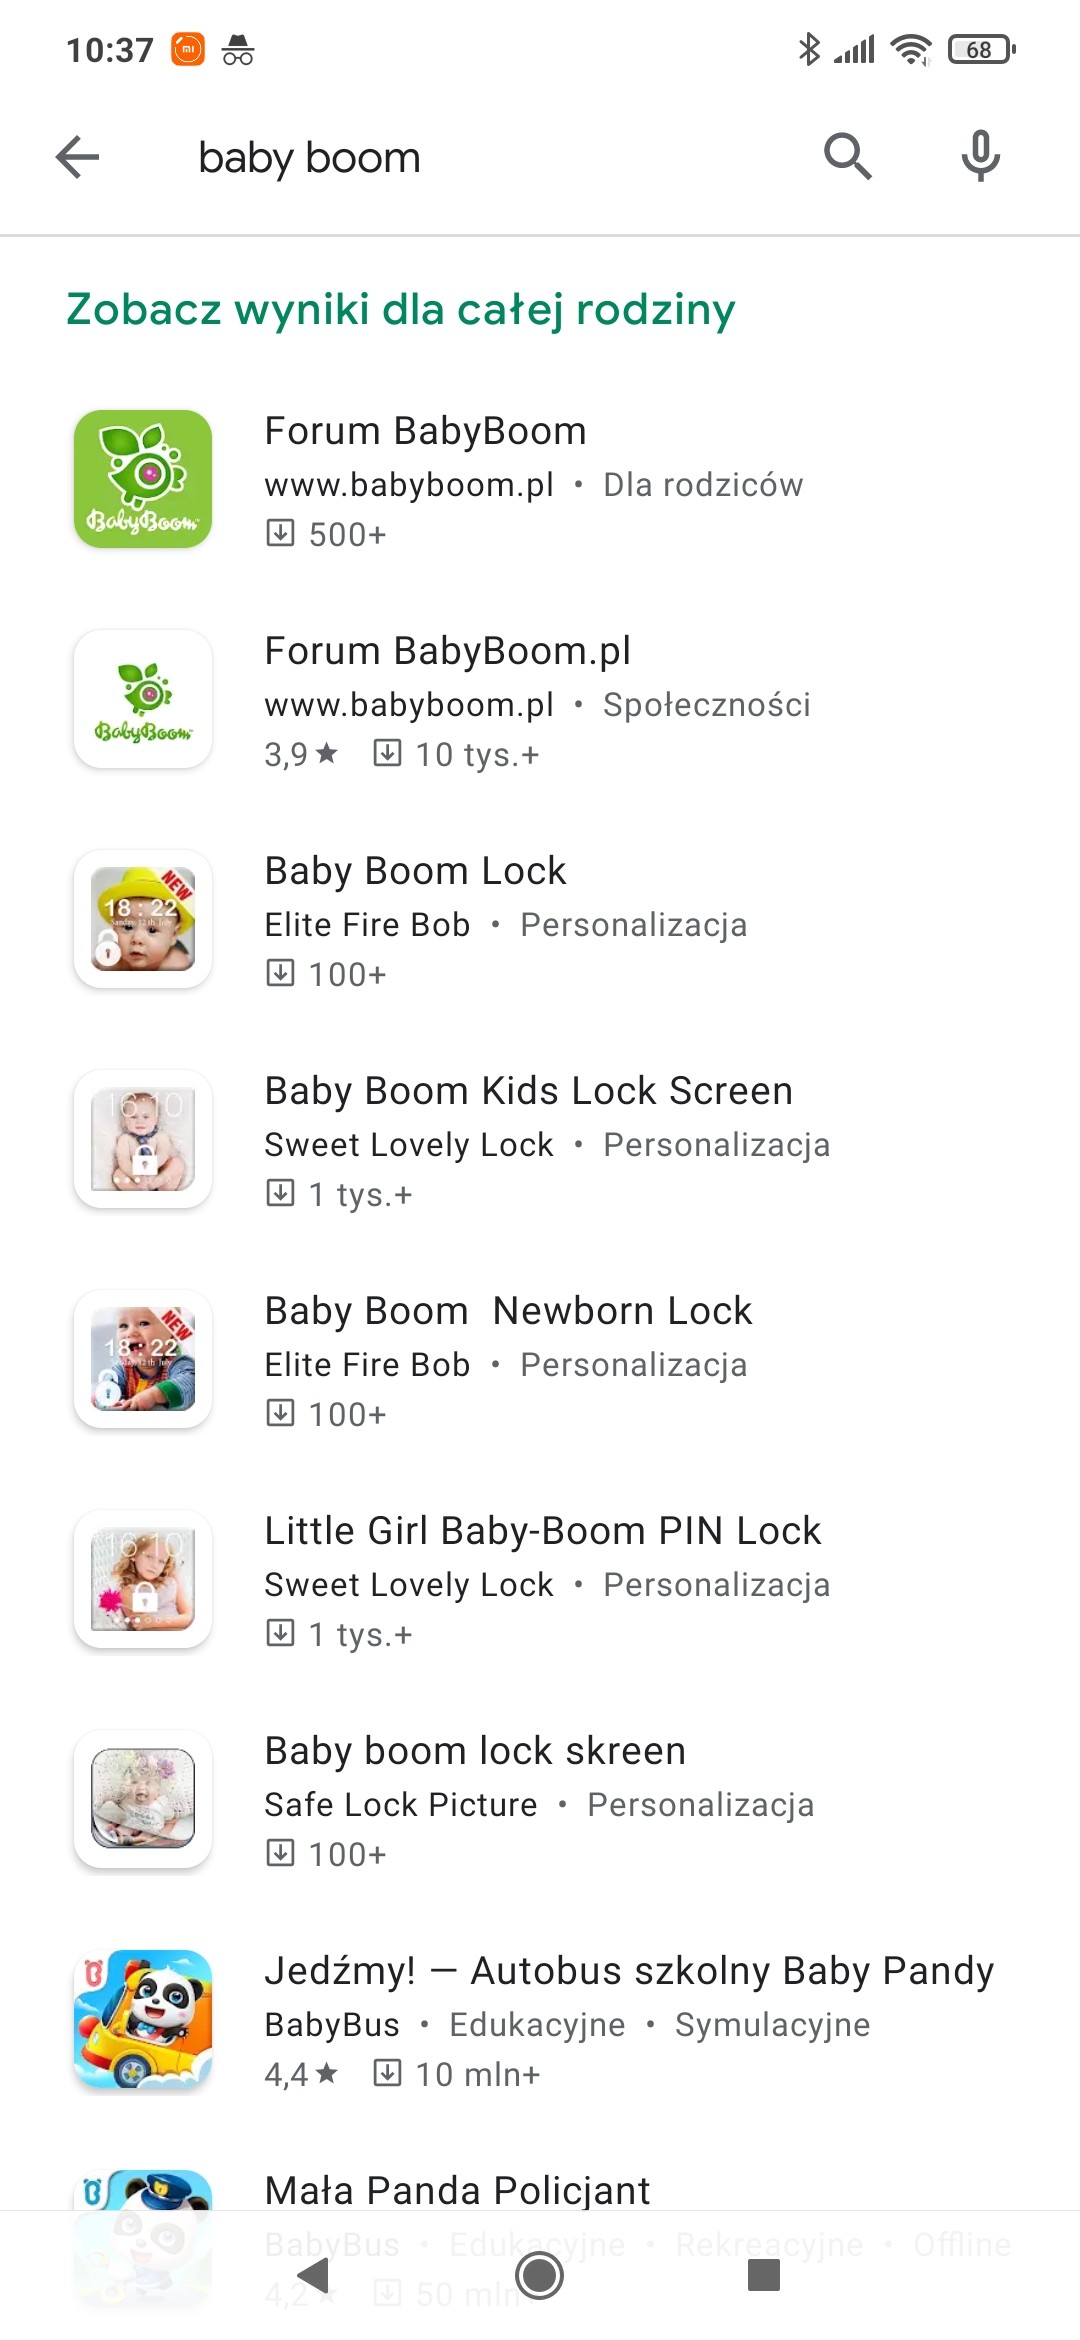Open 'Baby Boom Kids Lock Screen' title
The width and height of the screenshot is (1080, 2340).
(x=528, y=1091)
